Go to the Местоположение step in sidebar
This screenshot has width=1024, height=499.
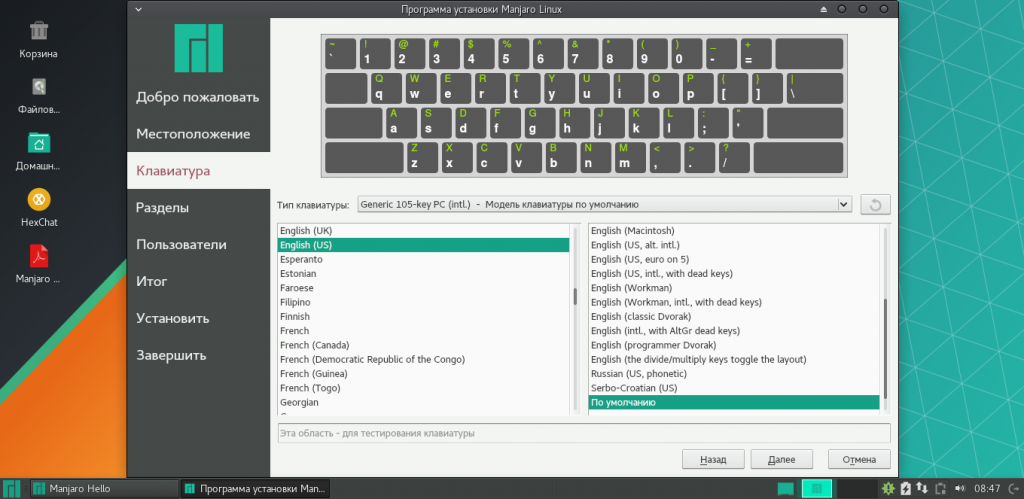click(192, 133)
